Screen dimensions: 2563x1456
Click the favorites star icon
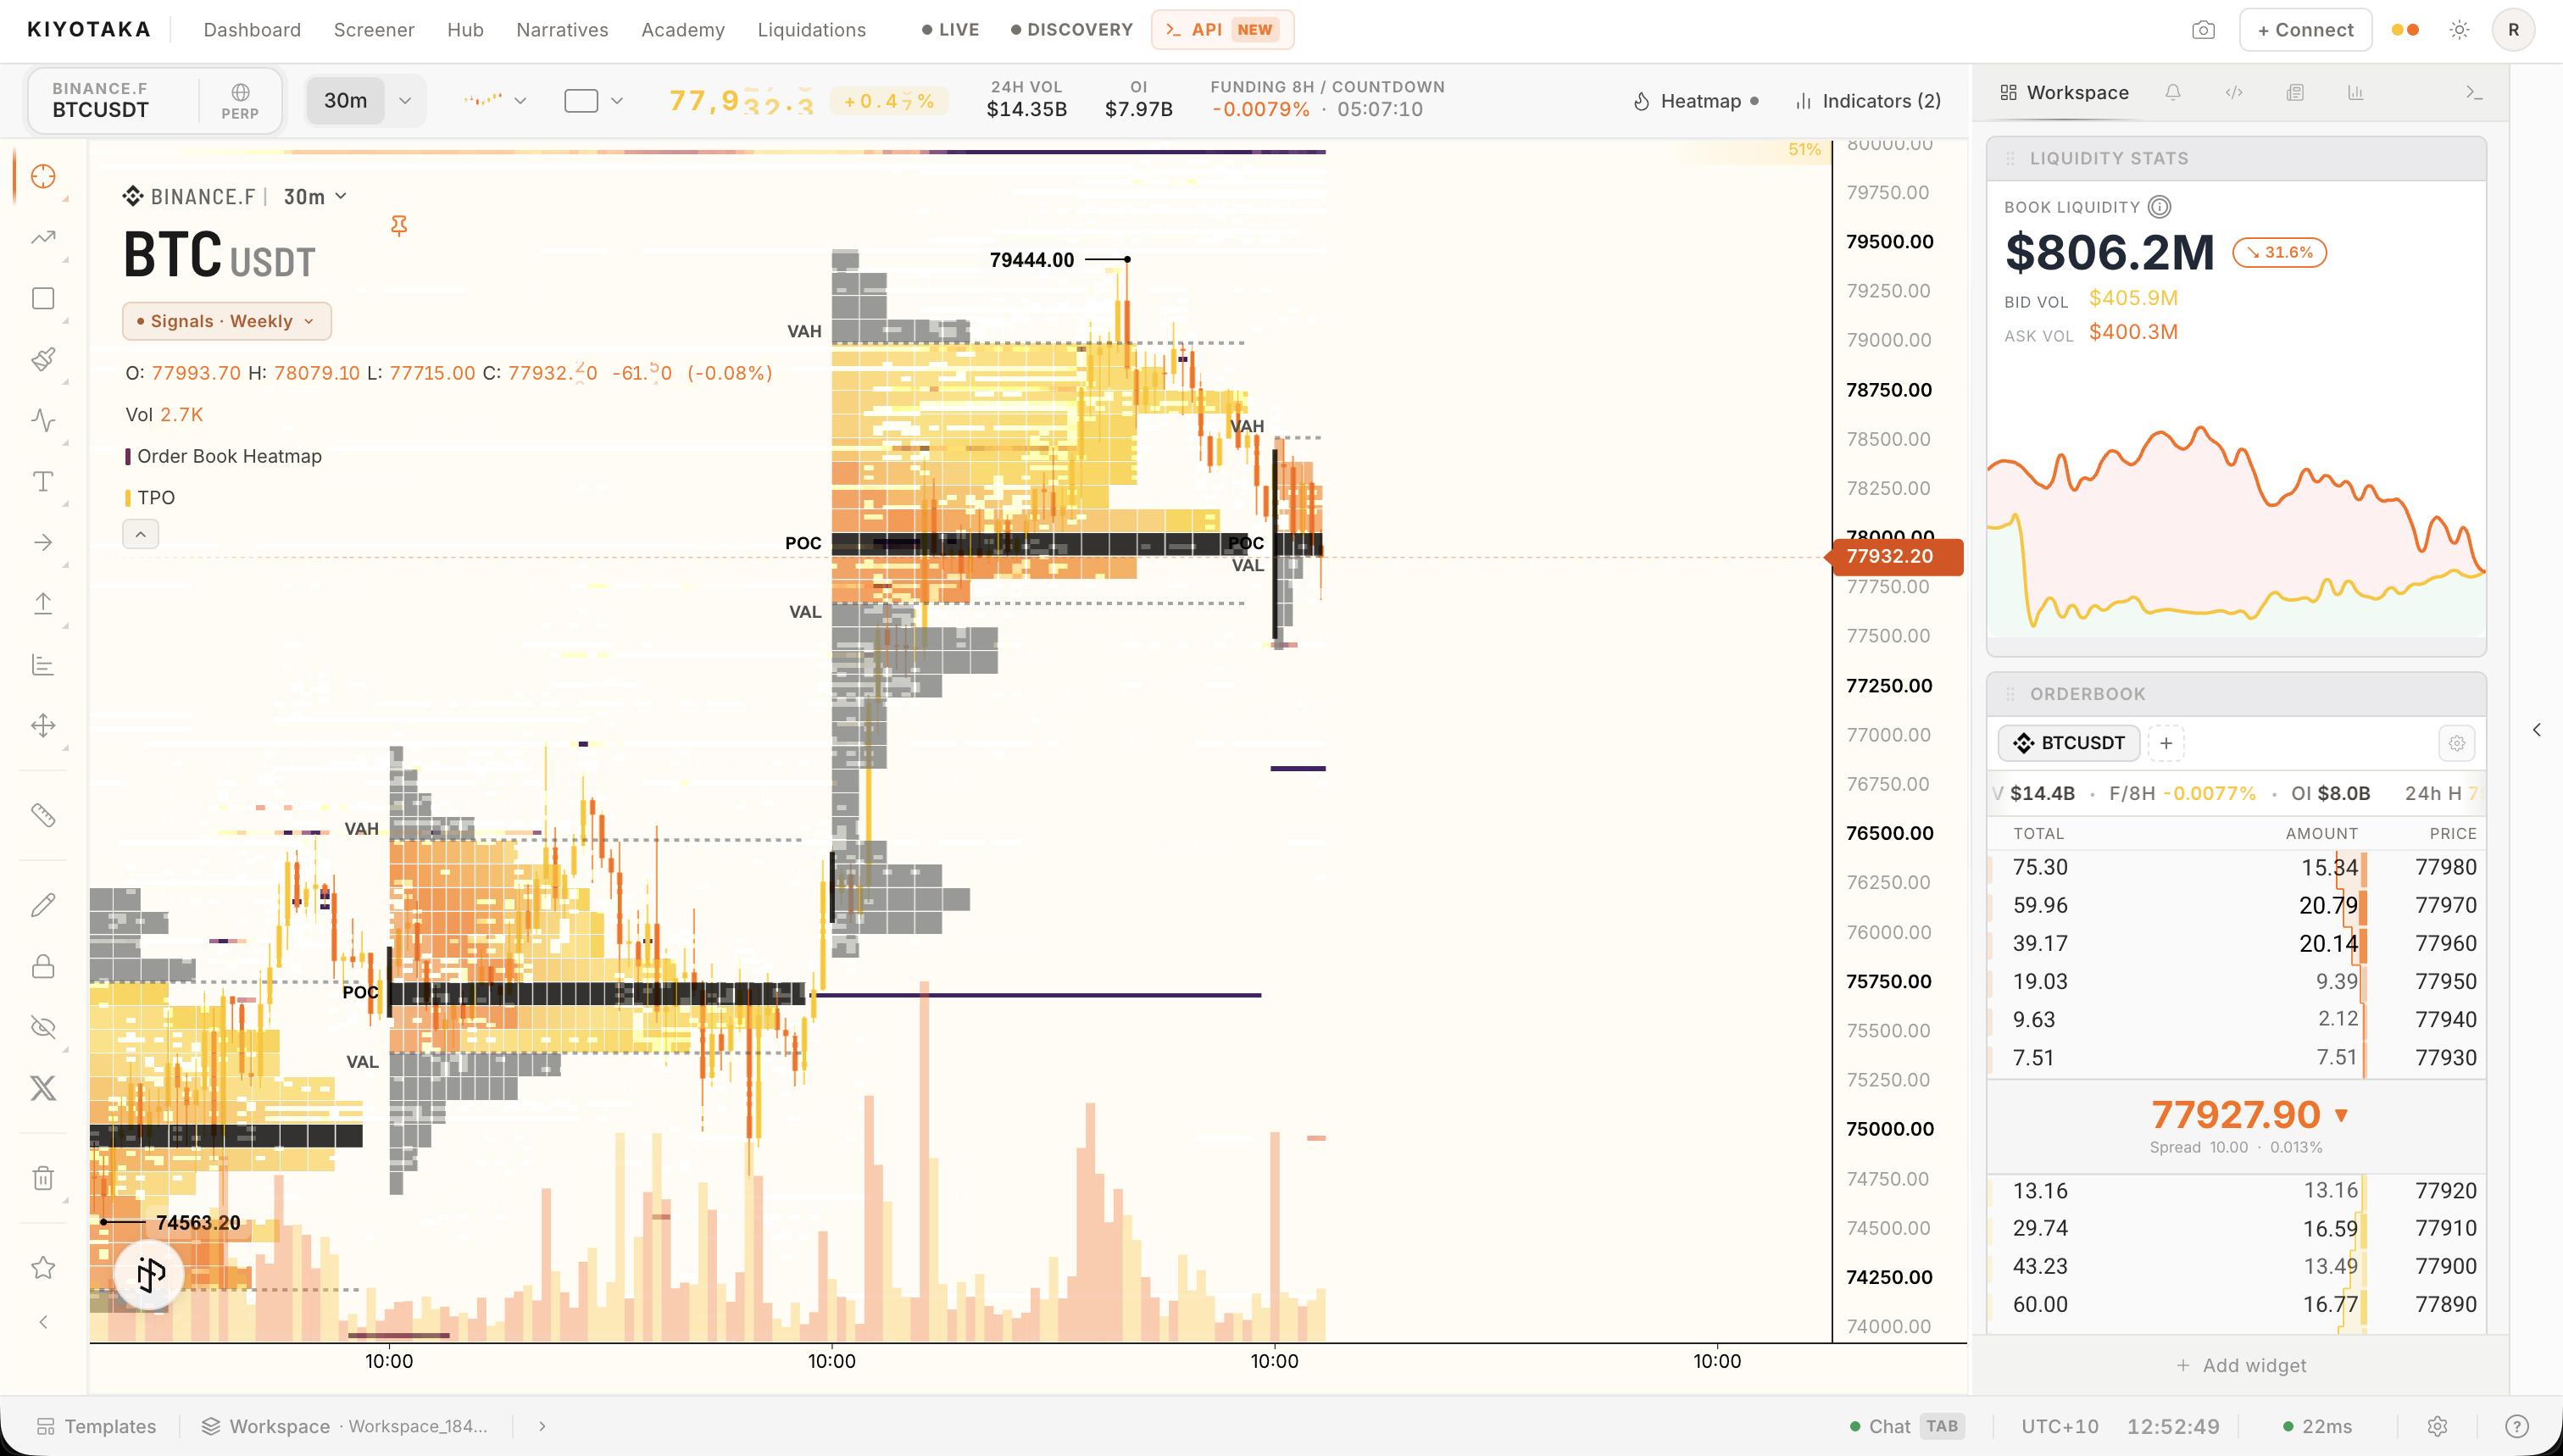point(43,1268)
